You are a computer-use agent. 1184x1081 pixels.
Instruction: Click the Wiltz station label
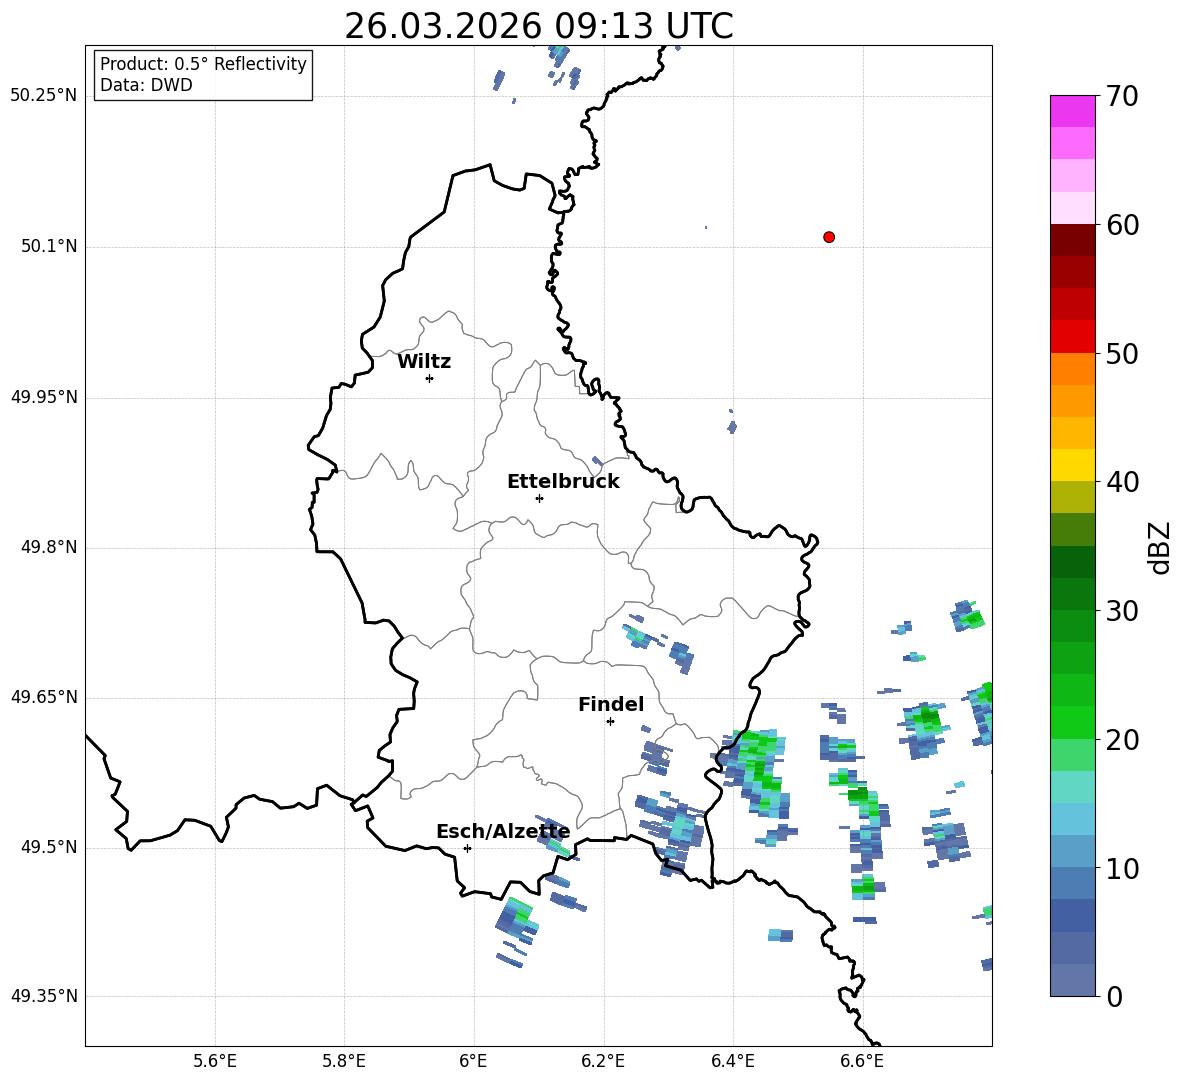424,362
